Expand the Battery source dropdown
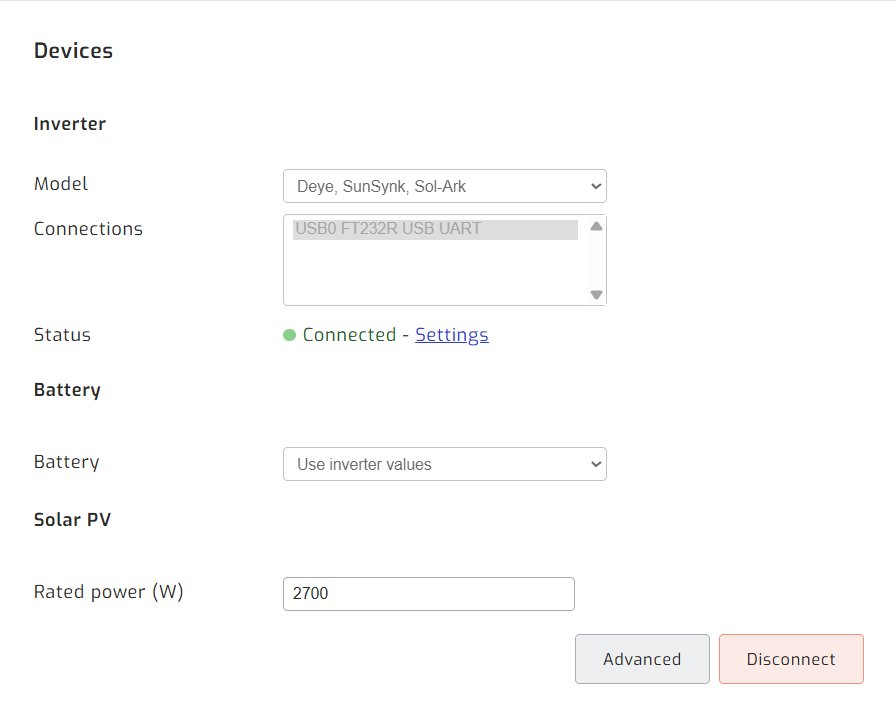 (x=444, y=464)
